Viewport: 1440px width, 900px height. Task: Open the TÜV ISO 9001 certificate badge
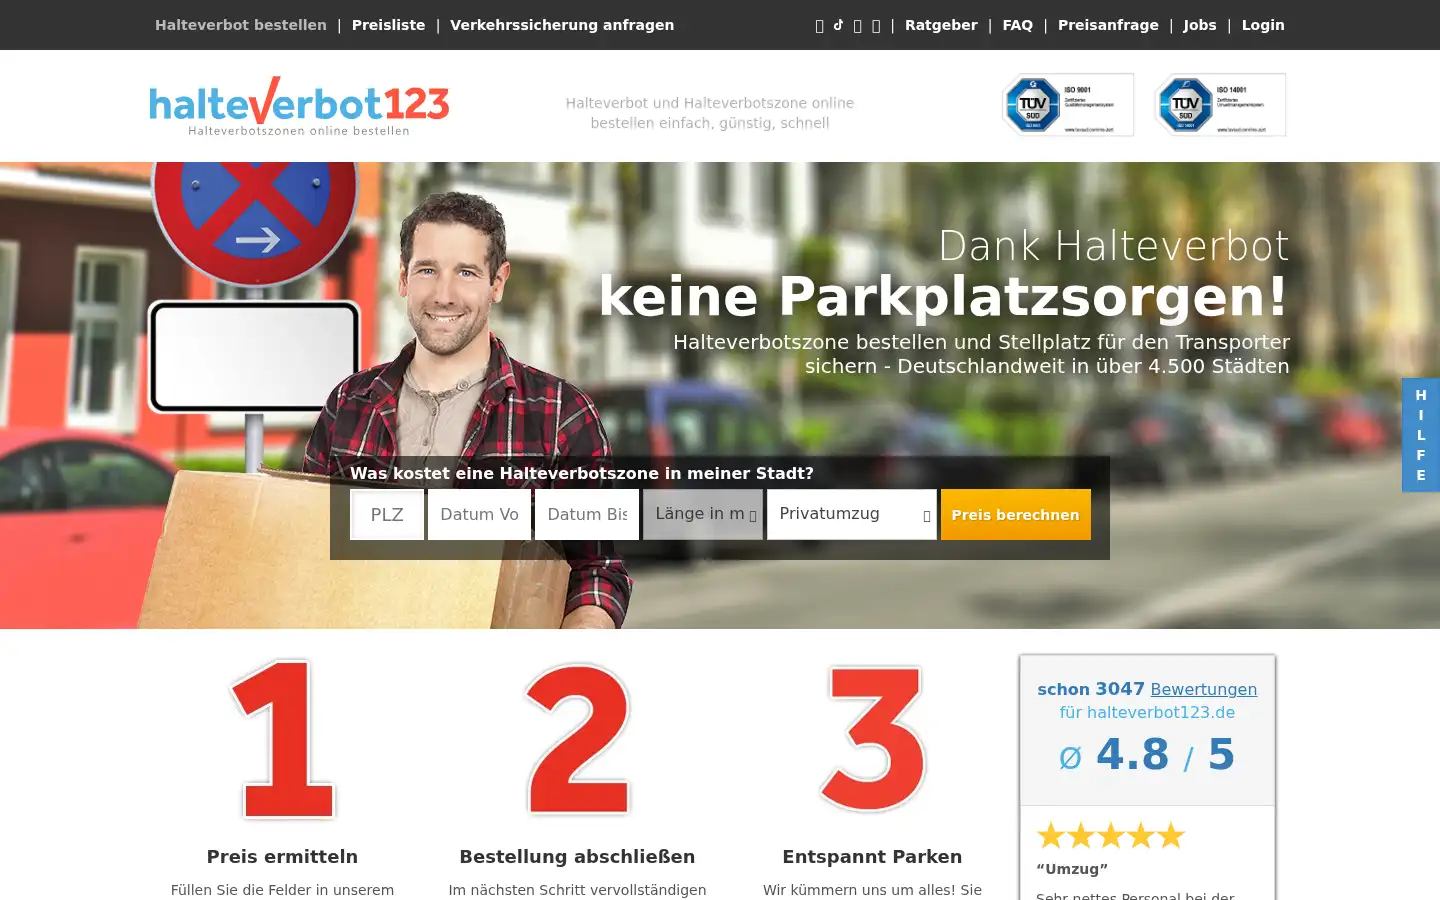point(1068,105)
